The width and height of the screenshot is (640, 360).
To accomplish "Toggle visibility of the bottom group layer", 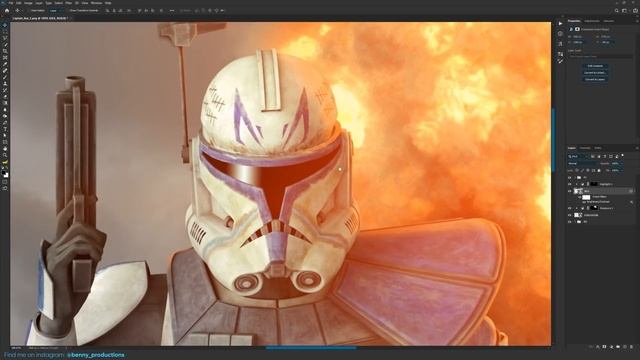I will (569, 222).
